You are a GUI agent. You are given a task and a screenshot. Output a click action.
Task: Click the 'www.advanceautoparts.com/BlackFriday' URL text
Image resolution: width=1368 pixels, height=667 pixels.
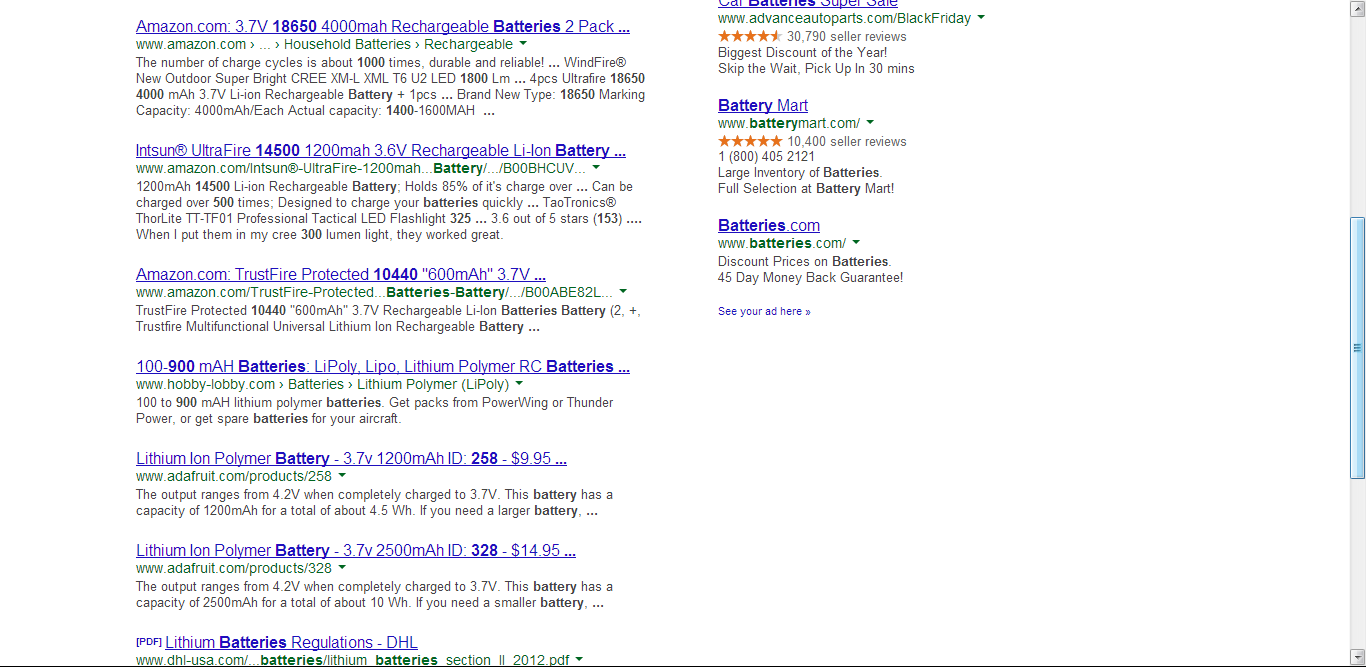845,19
